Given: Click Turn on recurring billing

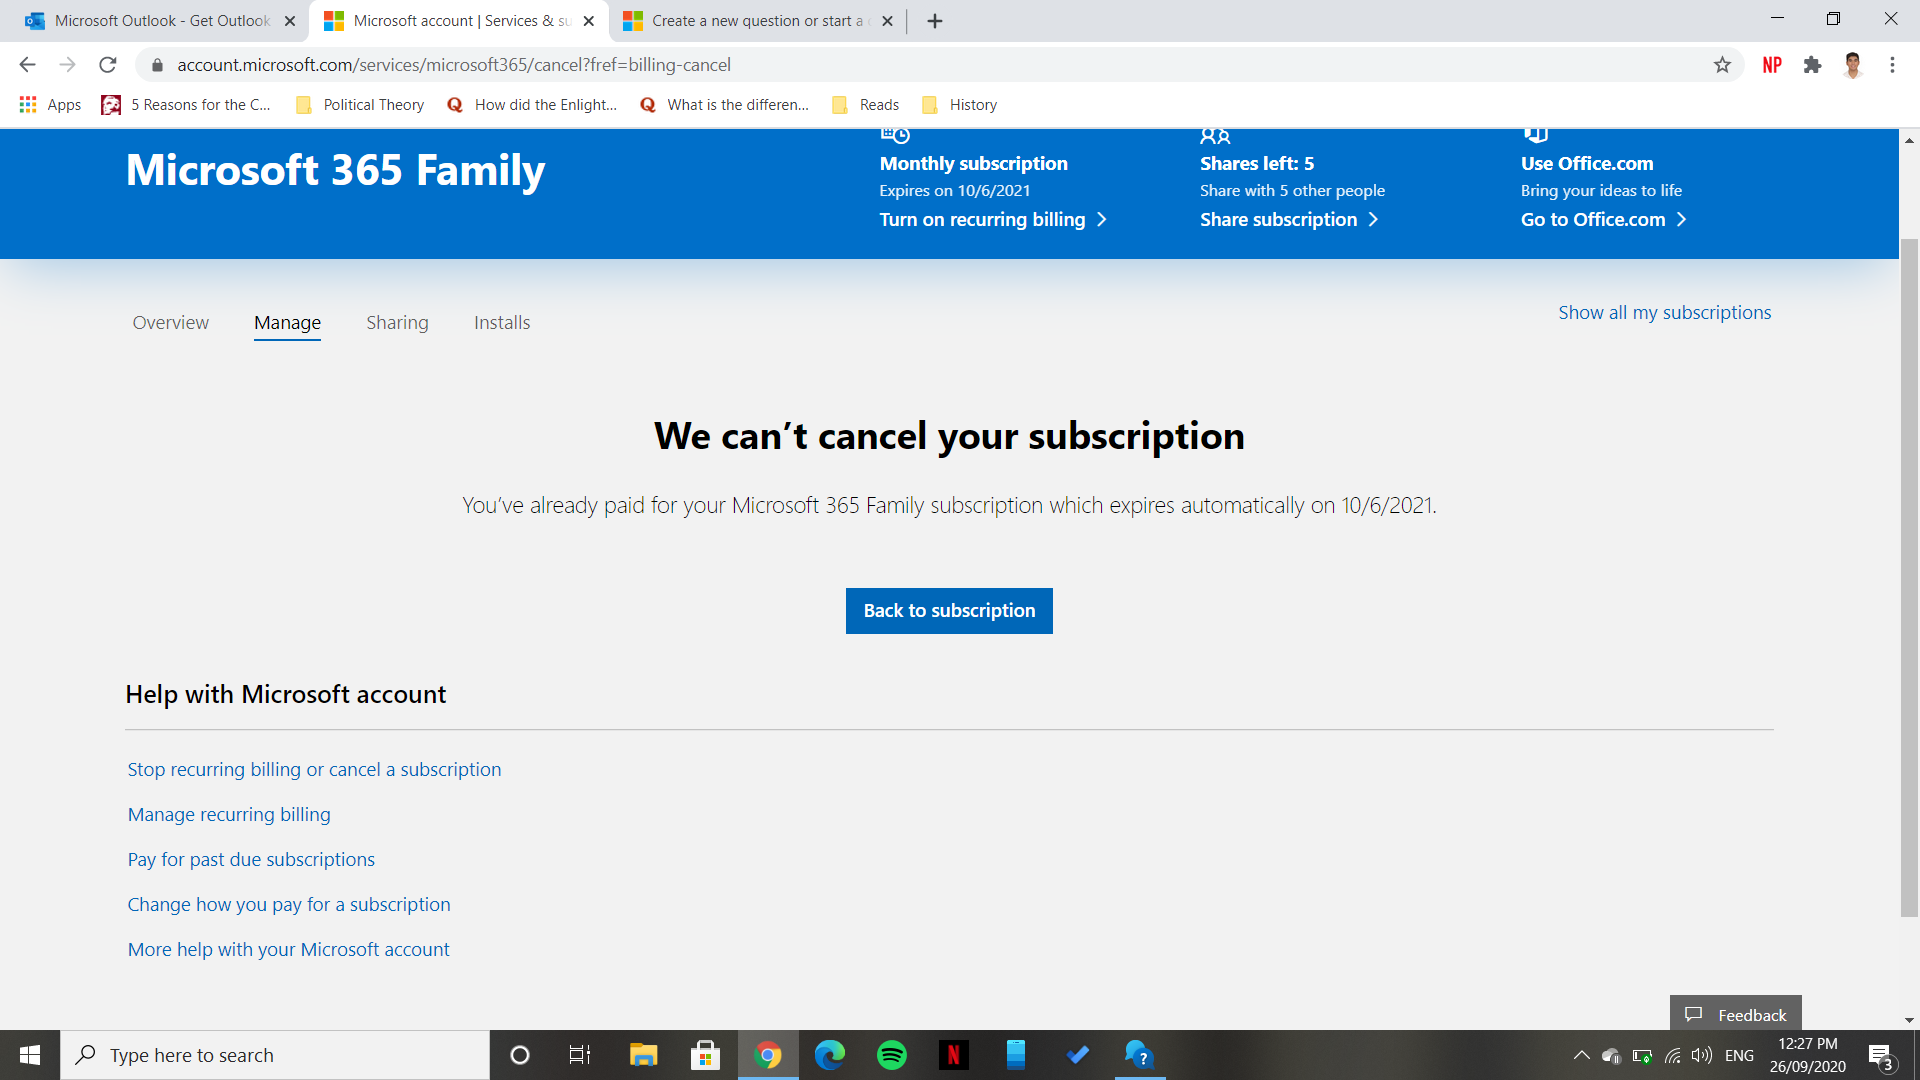Looking at the screenshot, I should (993, 220).
